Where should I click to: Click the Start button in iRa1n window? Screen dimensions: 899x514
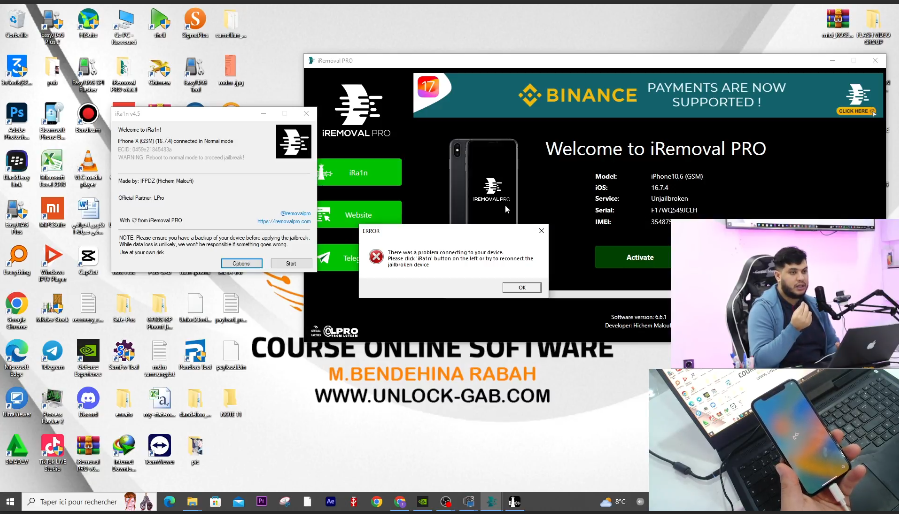(x=291, y=263)
